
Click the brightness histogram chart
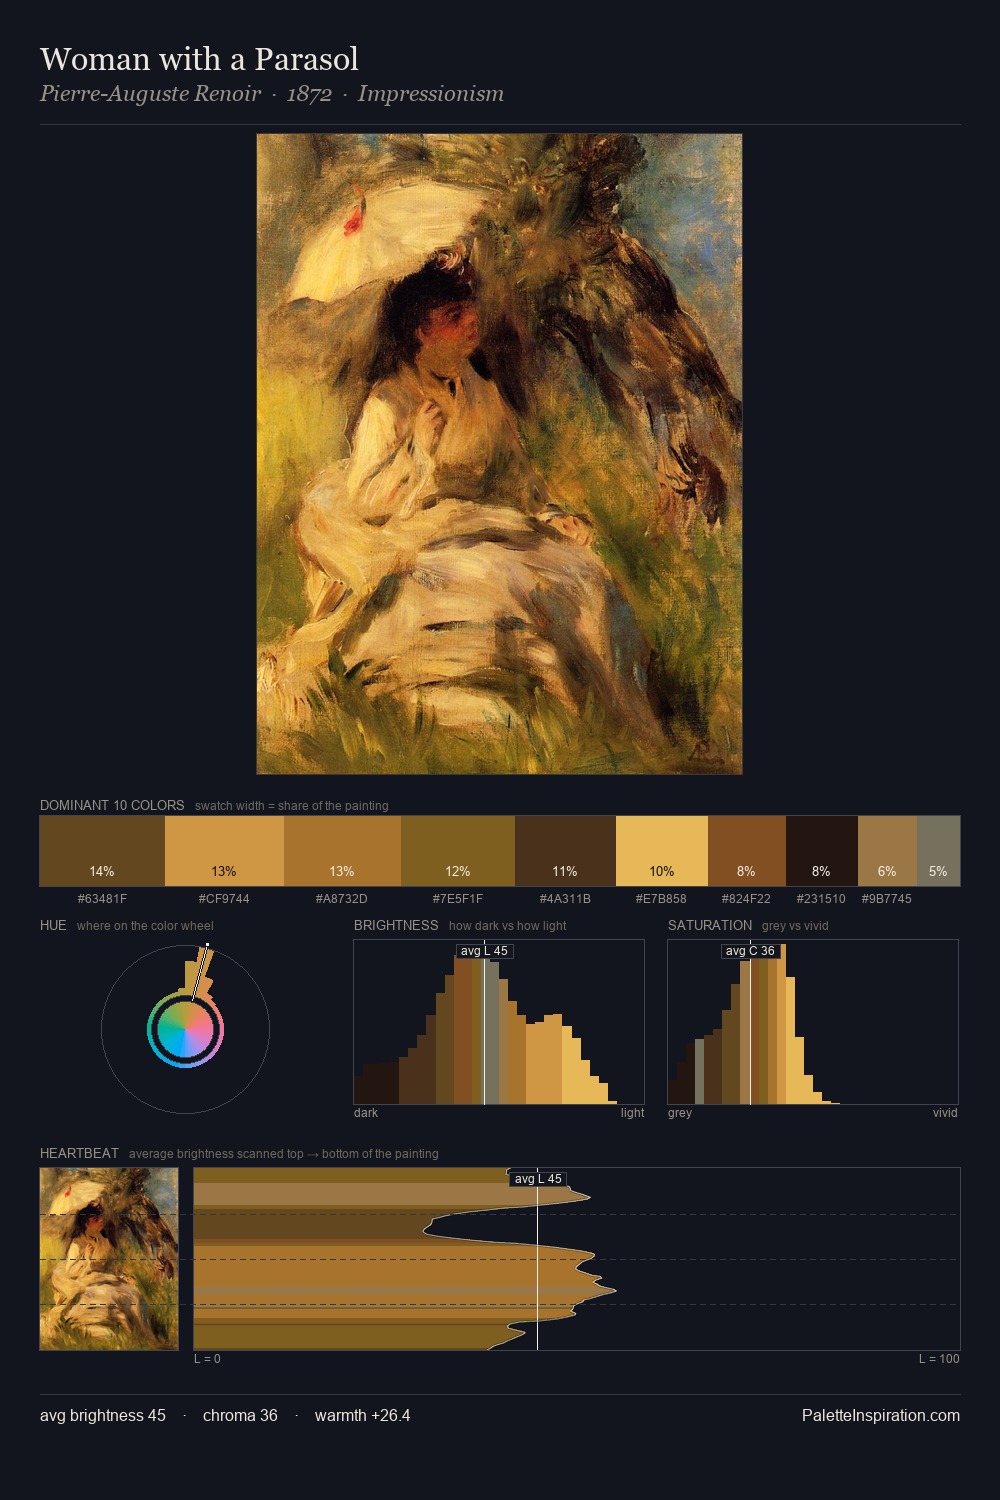499,1022
